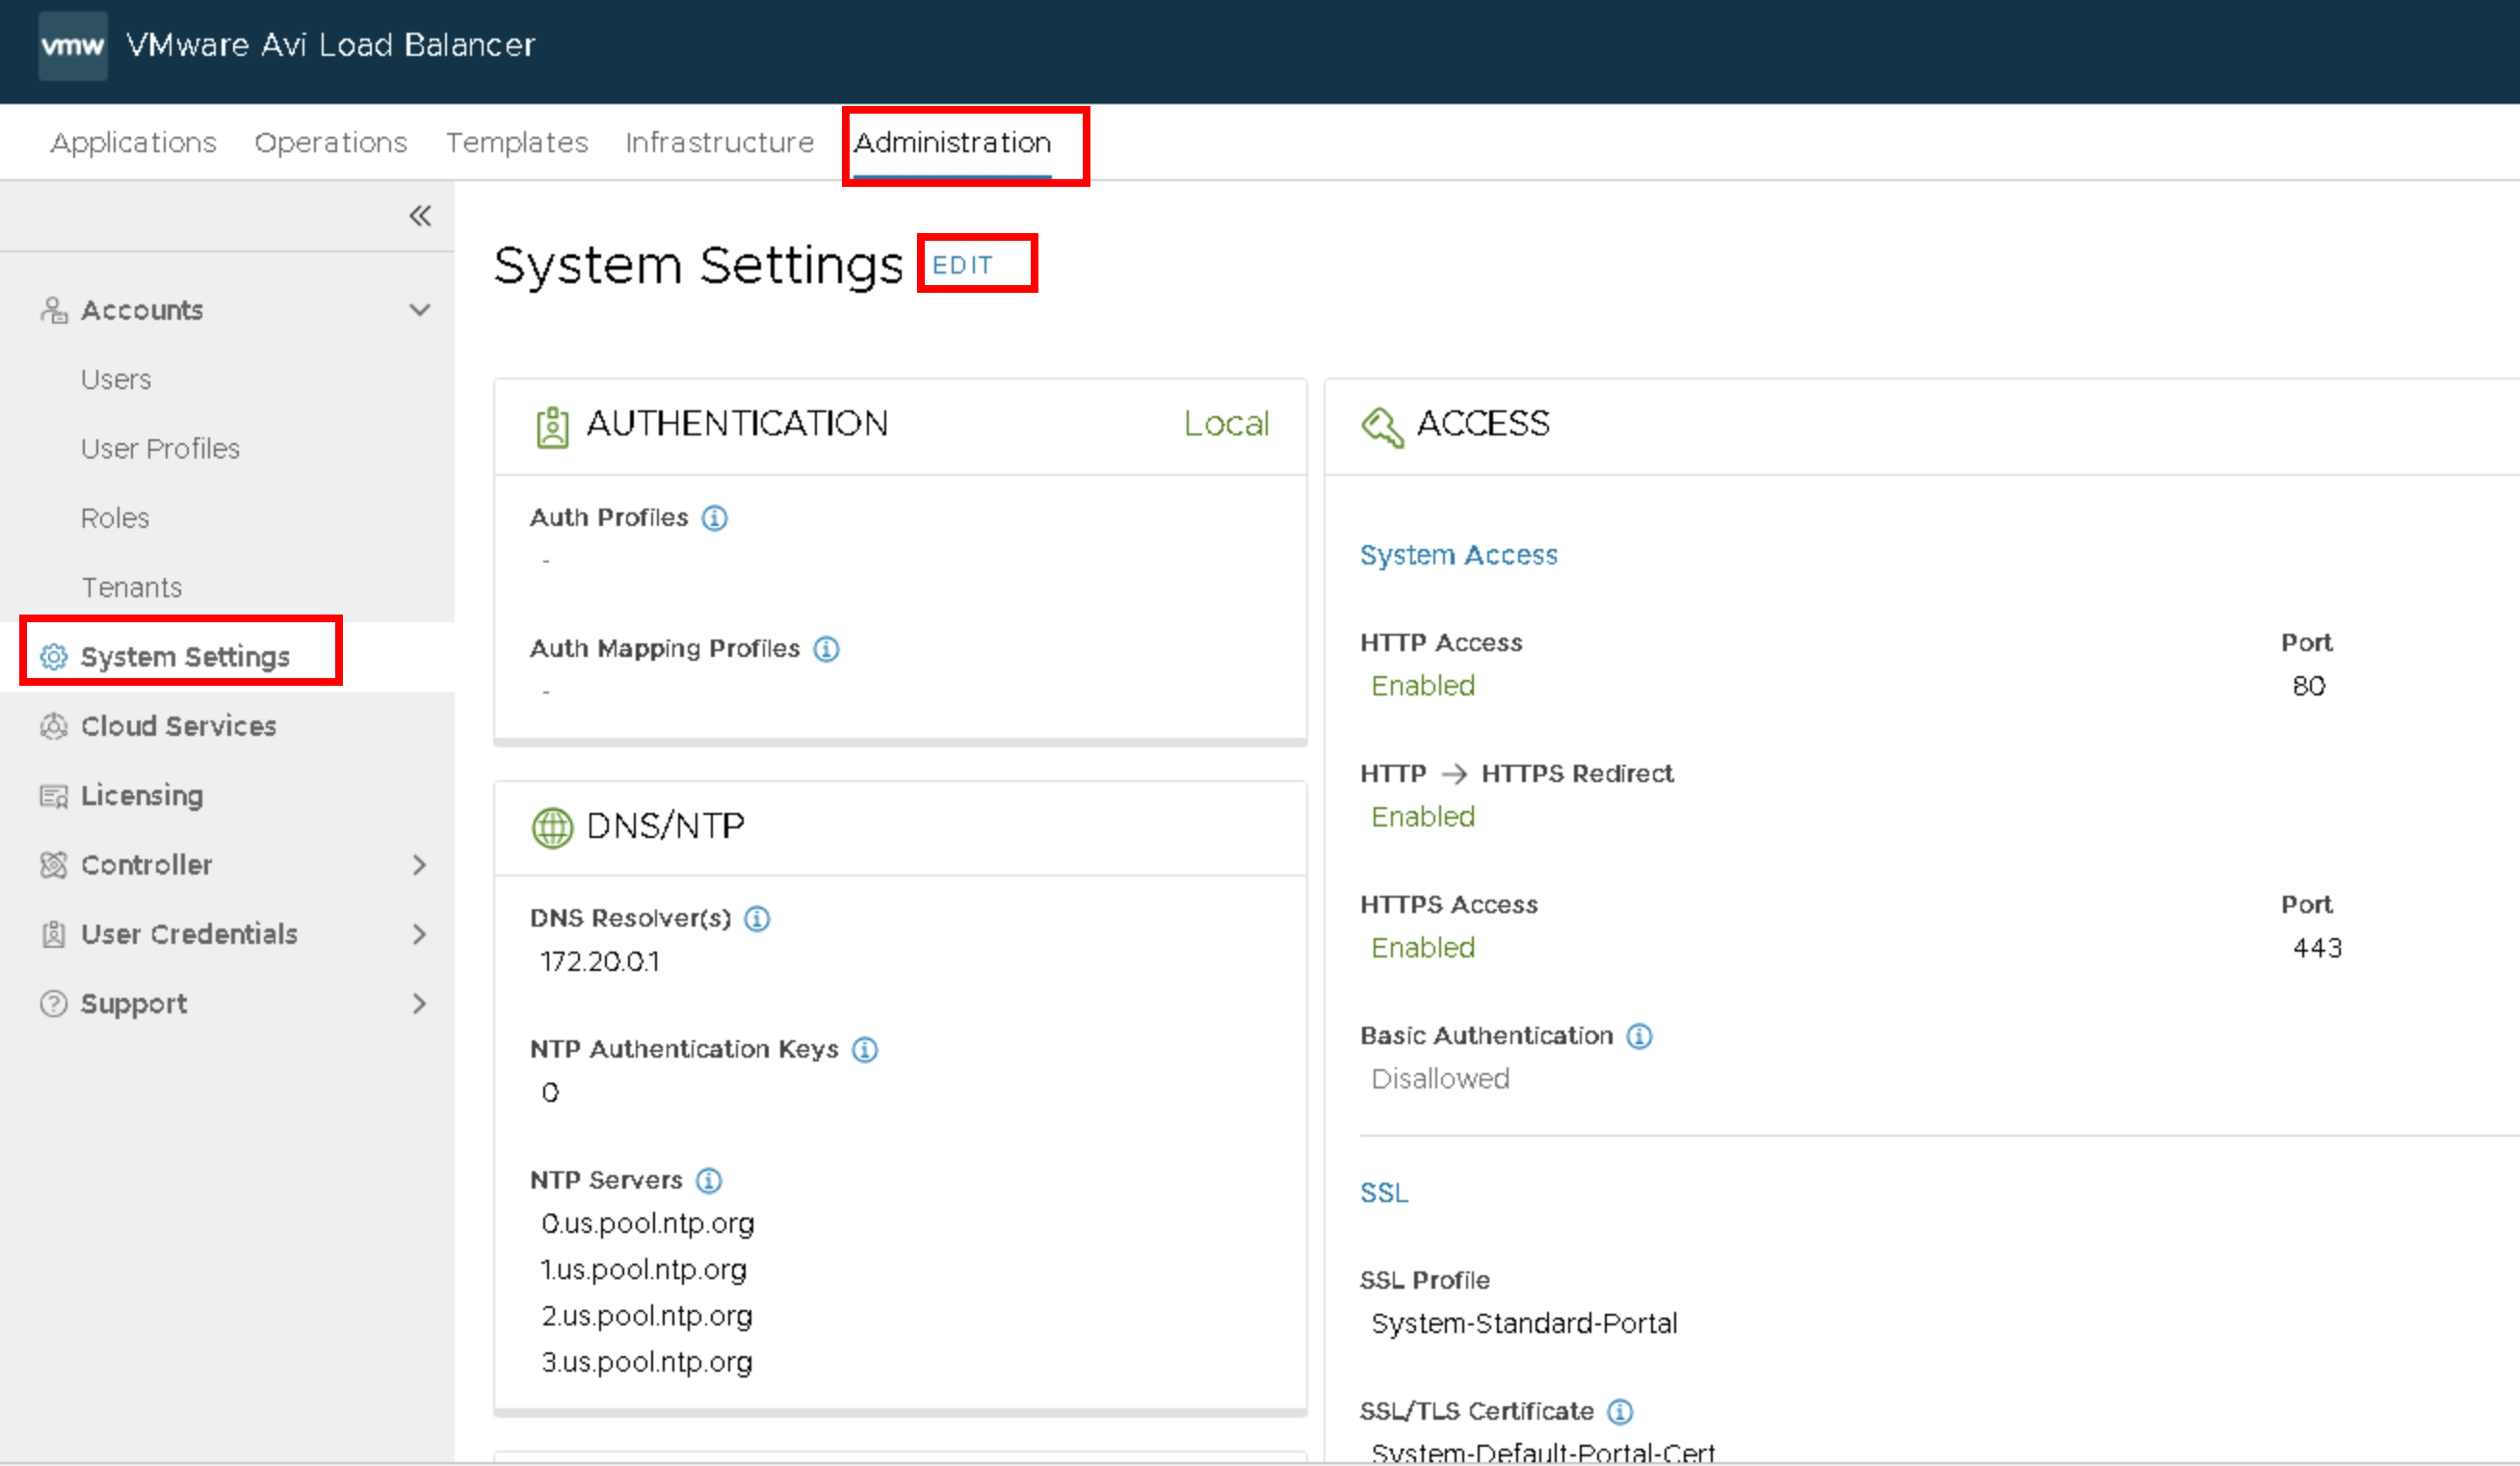Click the Access key icon
This screenshot has height=1466, width=2520.
pyautogui.click(x=1383, y=427)
